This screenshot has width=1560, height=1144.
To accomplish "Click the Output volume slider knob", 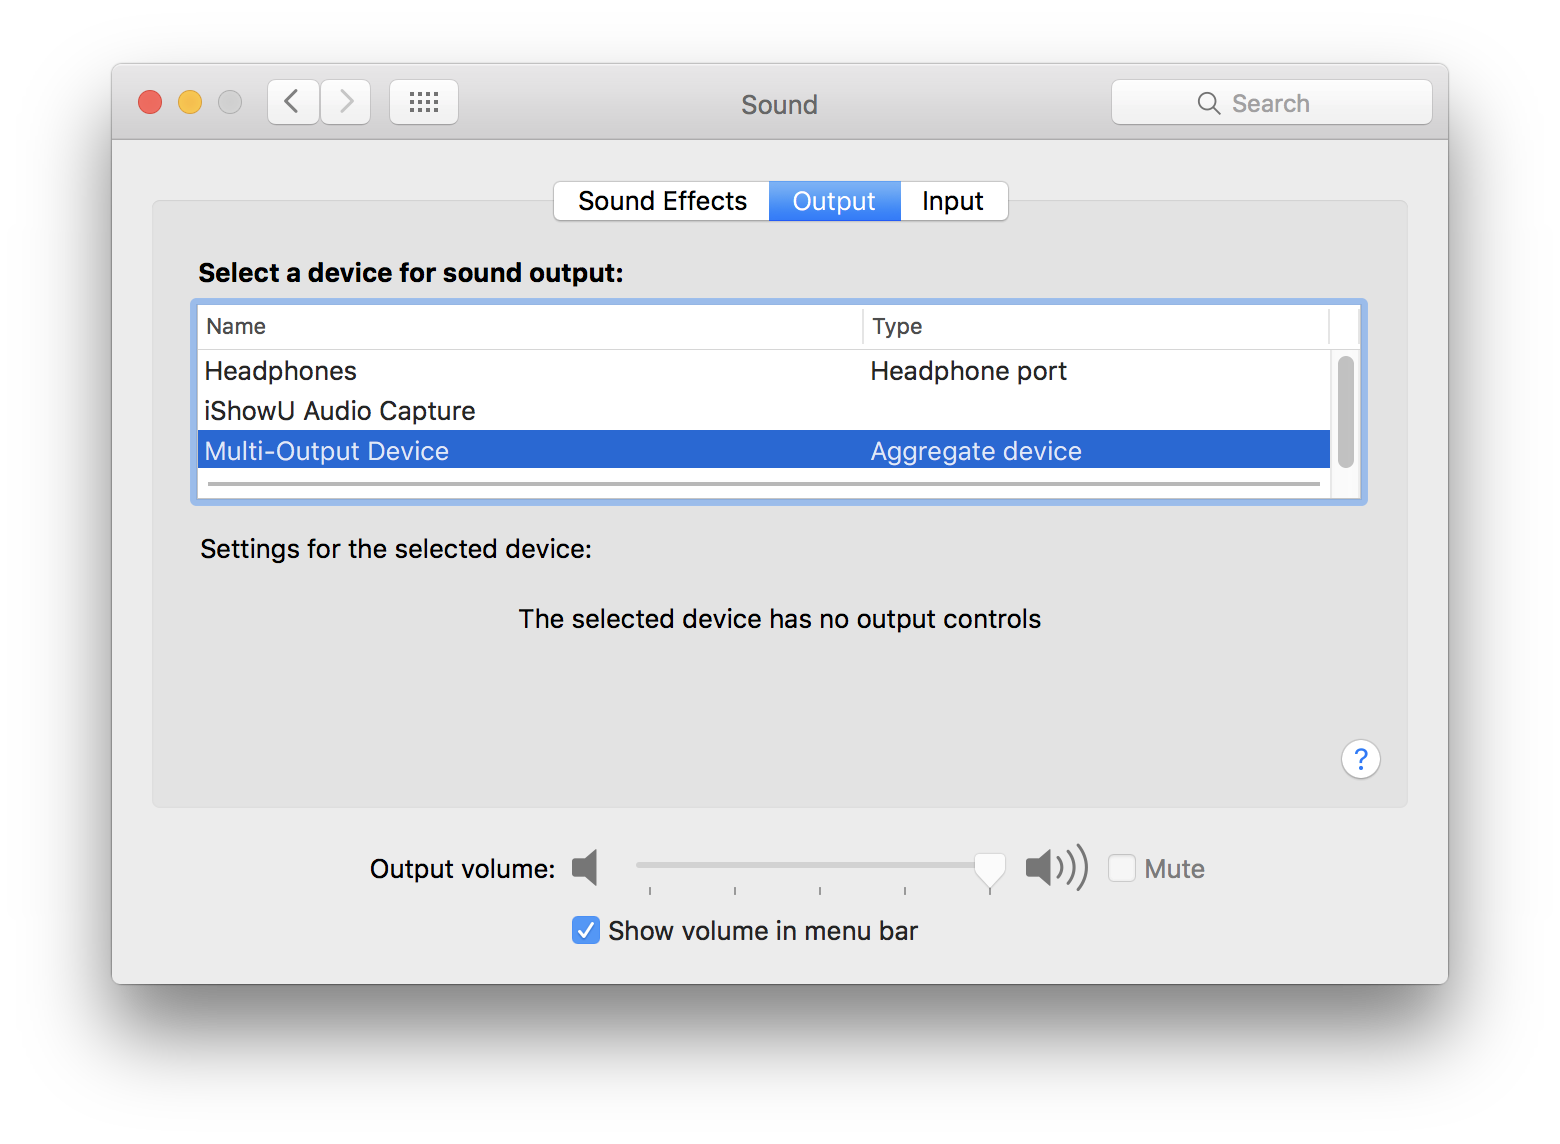I will pyautogui.click(x=990, y=868).
